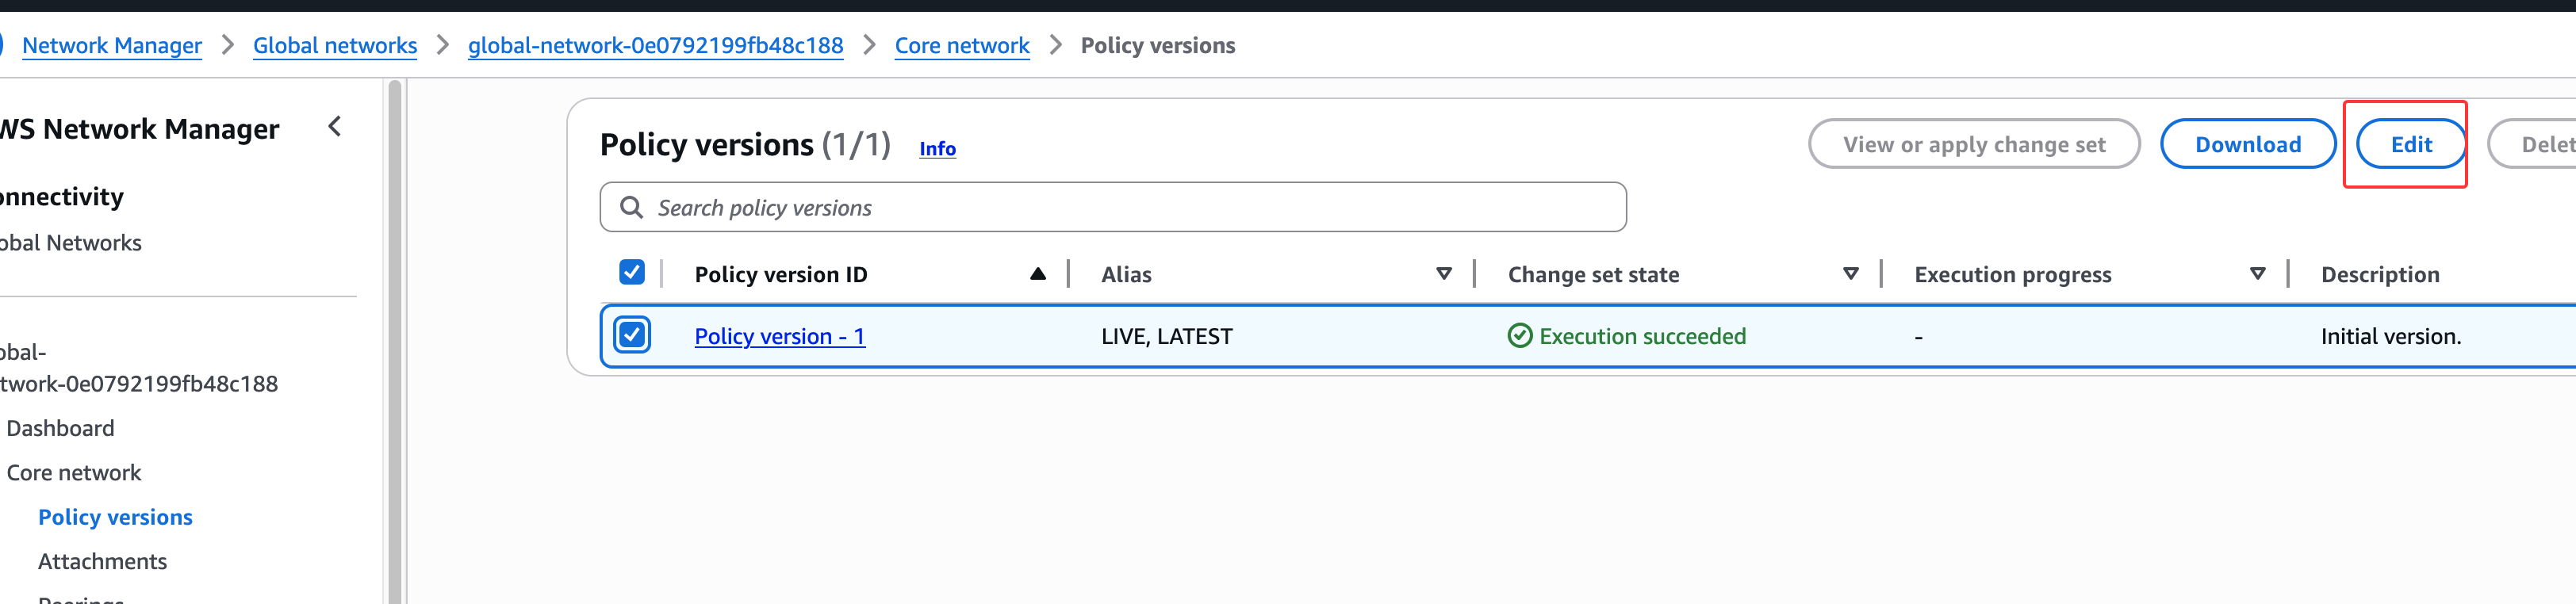Image resolution: width=2576 pixels, height=604 pixels.
Task: Sort by Policy version ID arrow
Action: [1037, 274]
